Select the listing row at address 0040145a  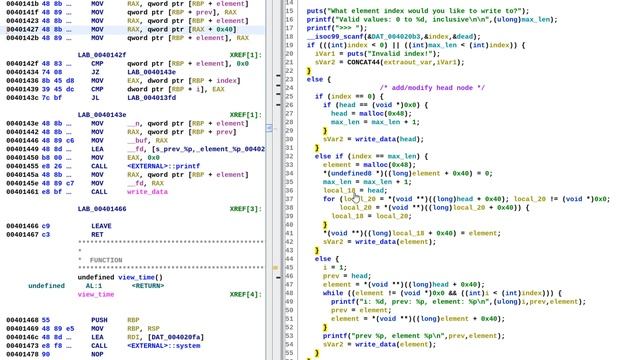[127, 175]
